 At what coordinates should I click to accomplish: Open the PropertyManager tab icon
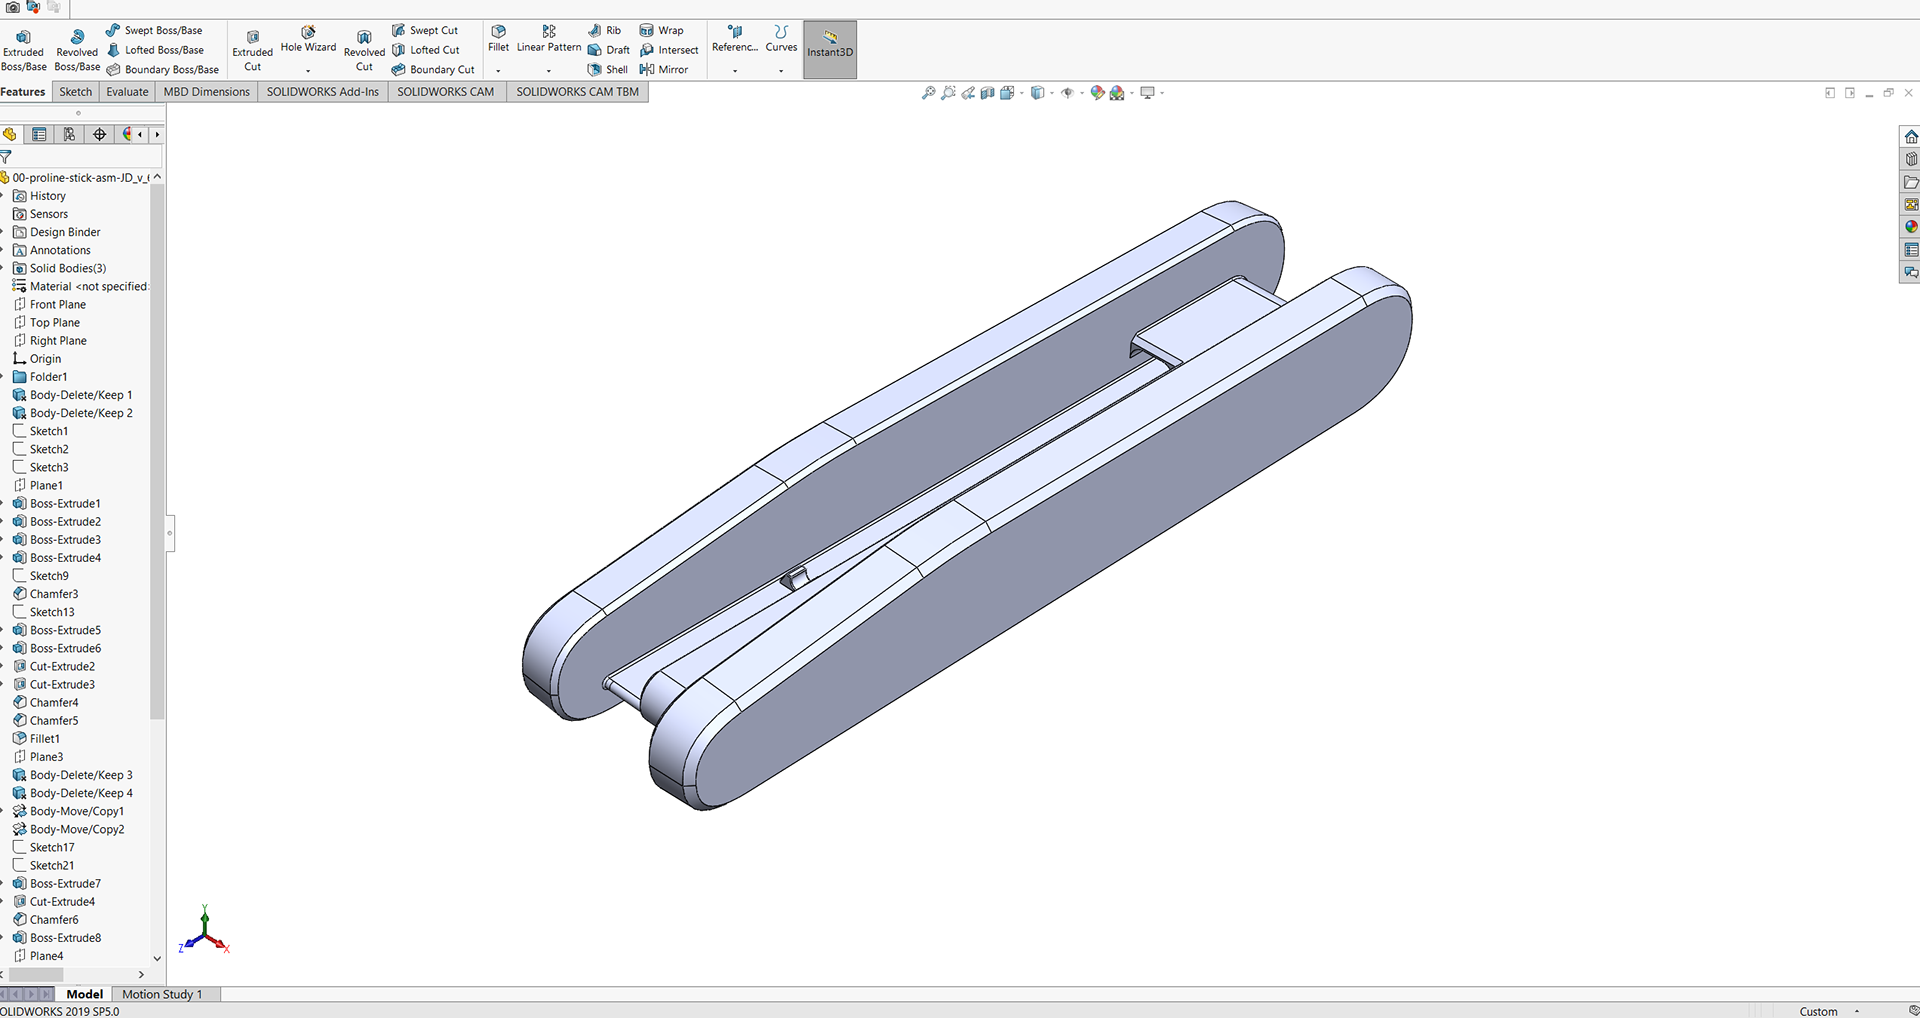[39, 134]
